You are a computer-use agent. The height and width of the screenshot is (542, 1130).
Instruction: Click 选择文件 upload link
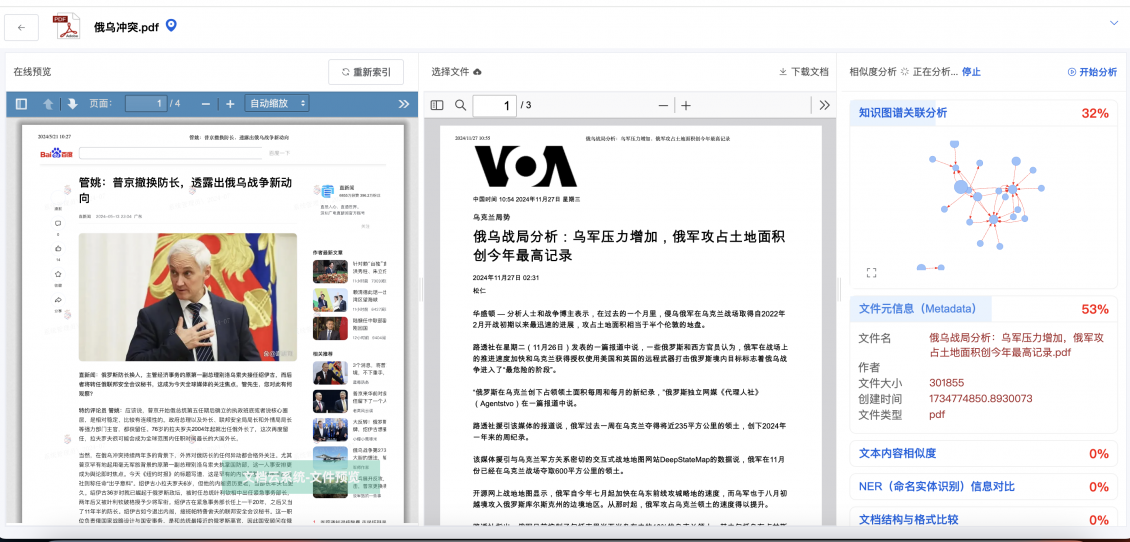click(456, 72)
